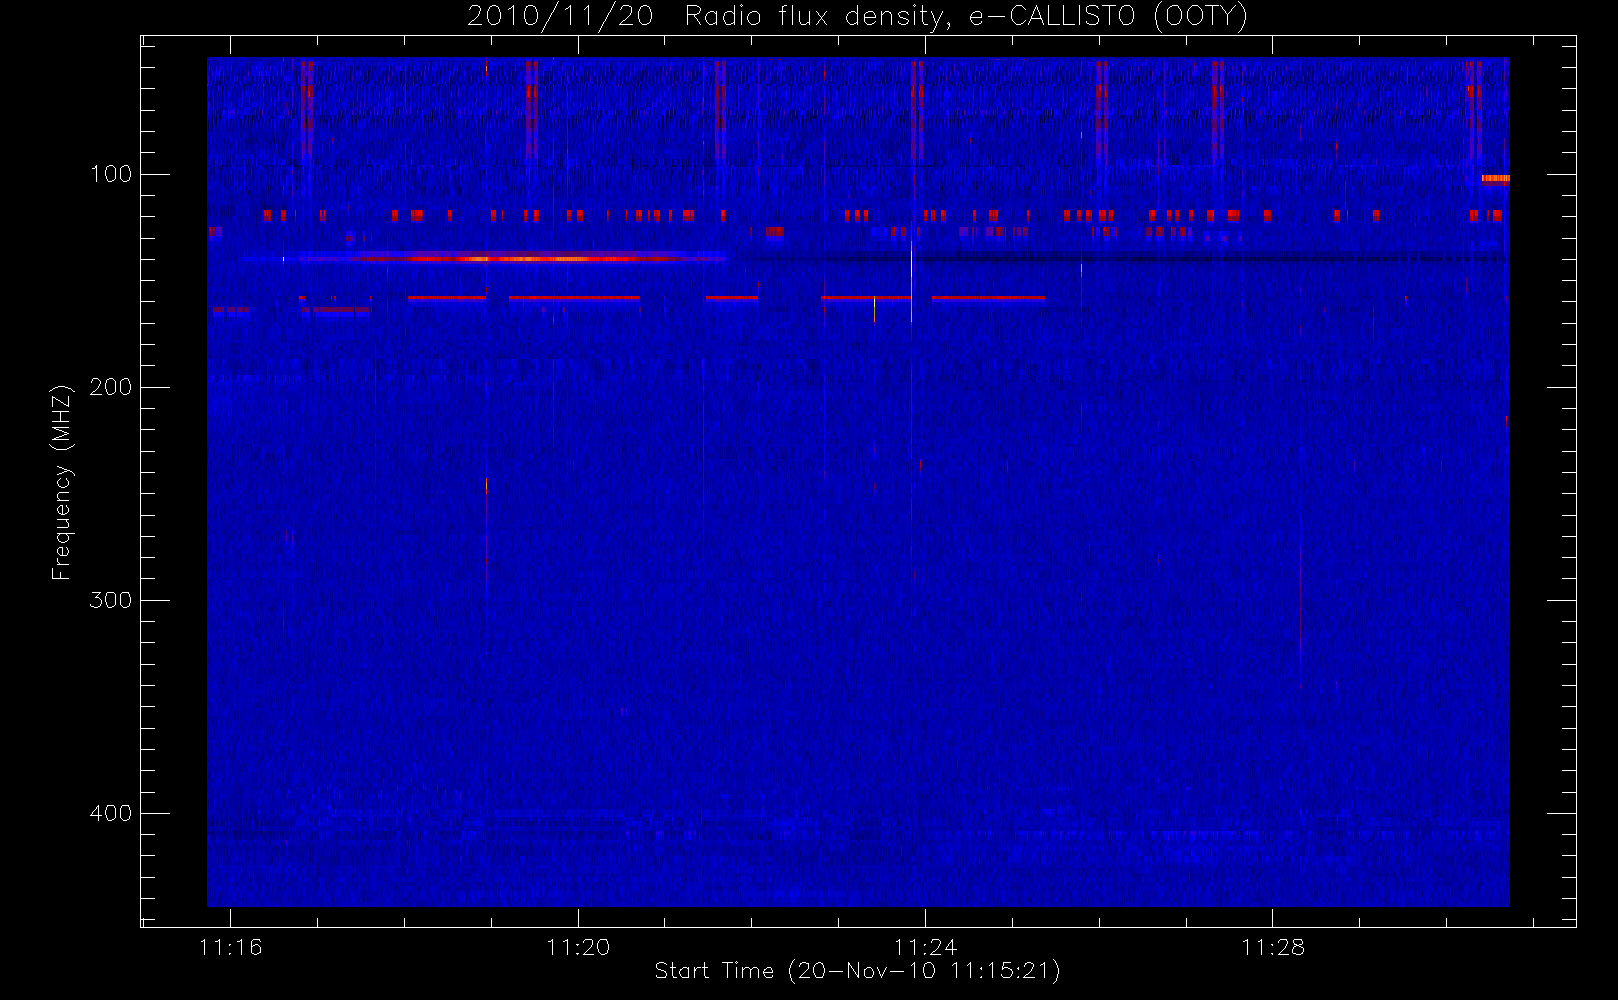
Task: Click the orange burst at the top-right edge near 100 MHz
Action: point(1495,179)
